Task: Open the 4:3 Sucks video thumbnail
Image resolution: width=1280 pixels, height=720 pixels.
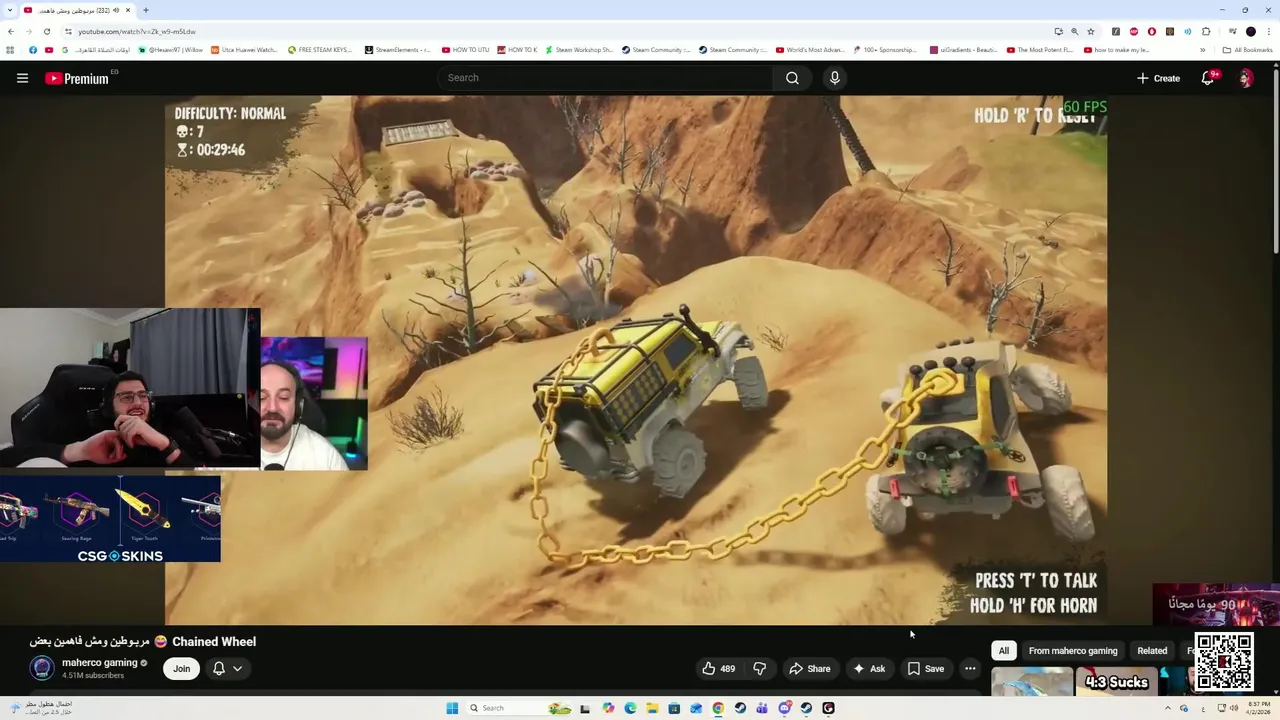Action: coord(1116,682)
